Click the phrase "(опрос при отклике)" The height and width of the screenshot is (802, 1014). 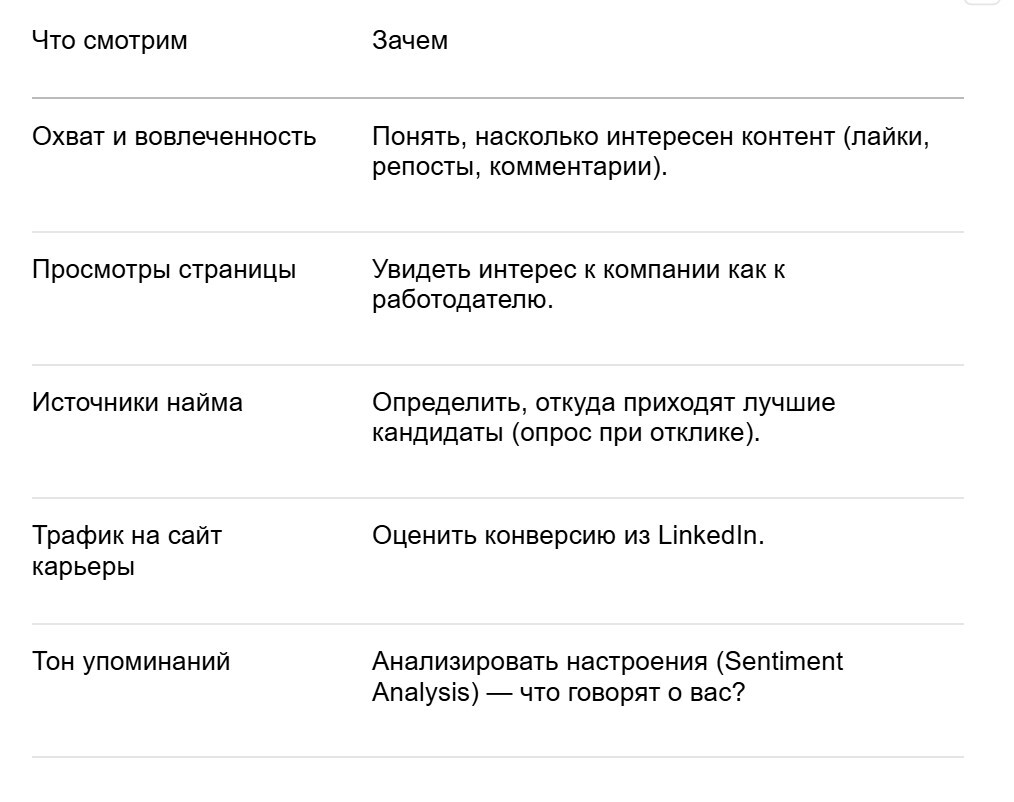coord(632,433)
